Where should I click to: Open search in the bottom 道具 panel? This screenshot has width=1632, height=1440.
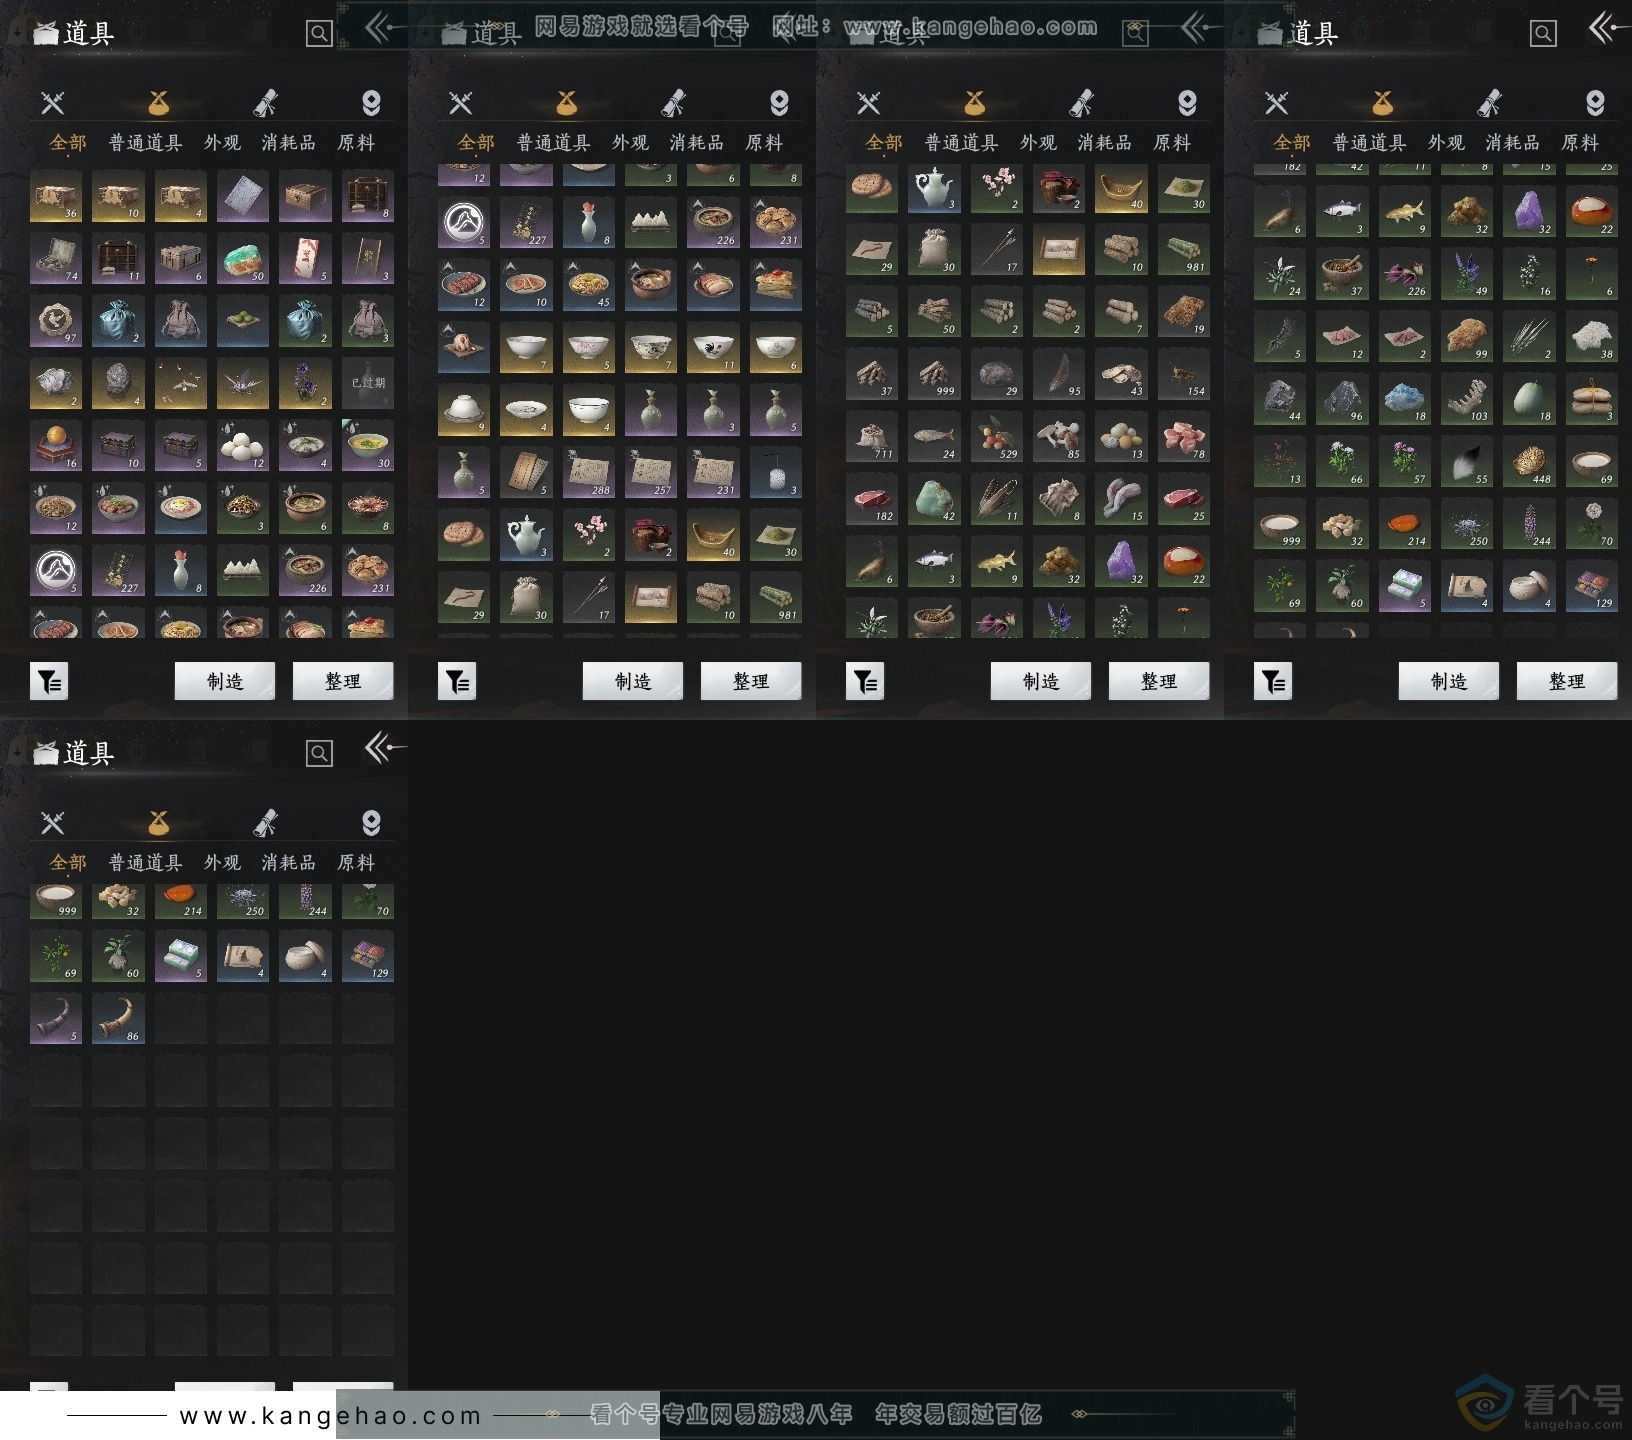click(319, 754)
